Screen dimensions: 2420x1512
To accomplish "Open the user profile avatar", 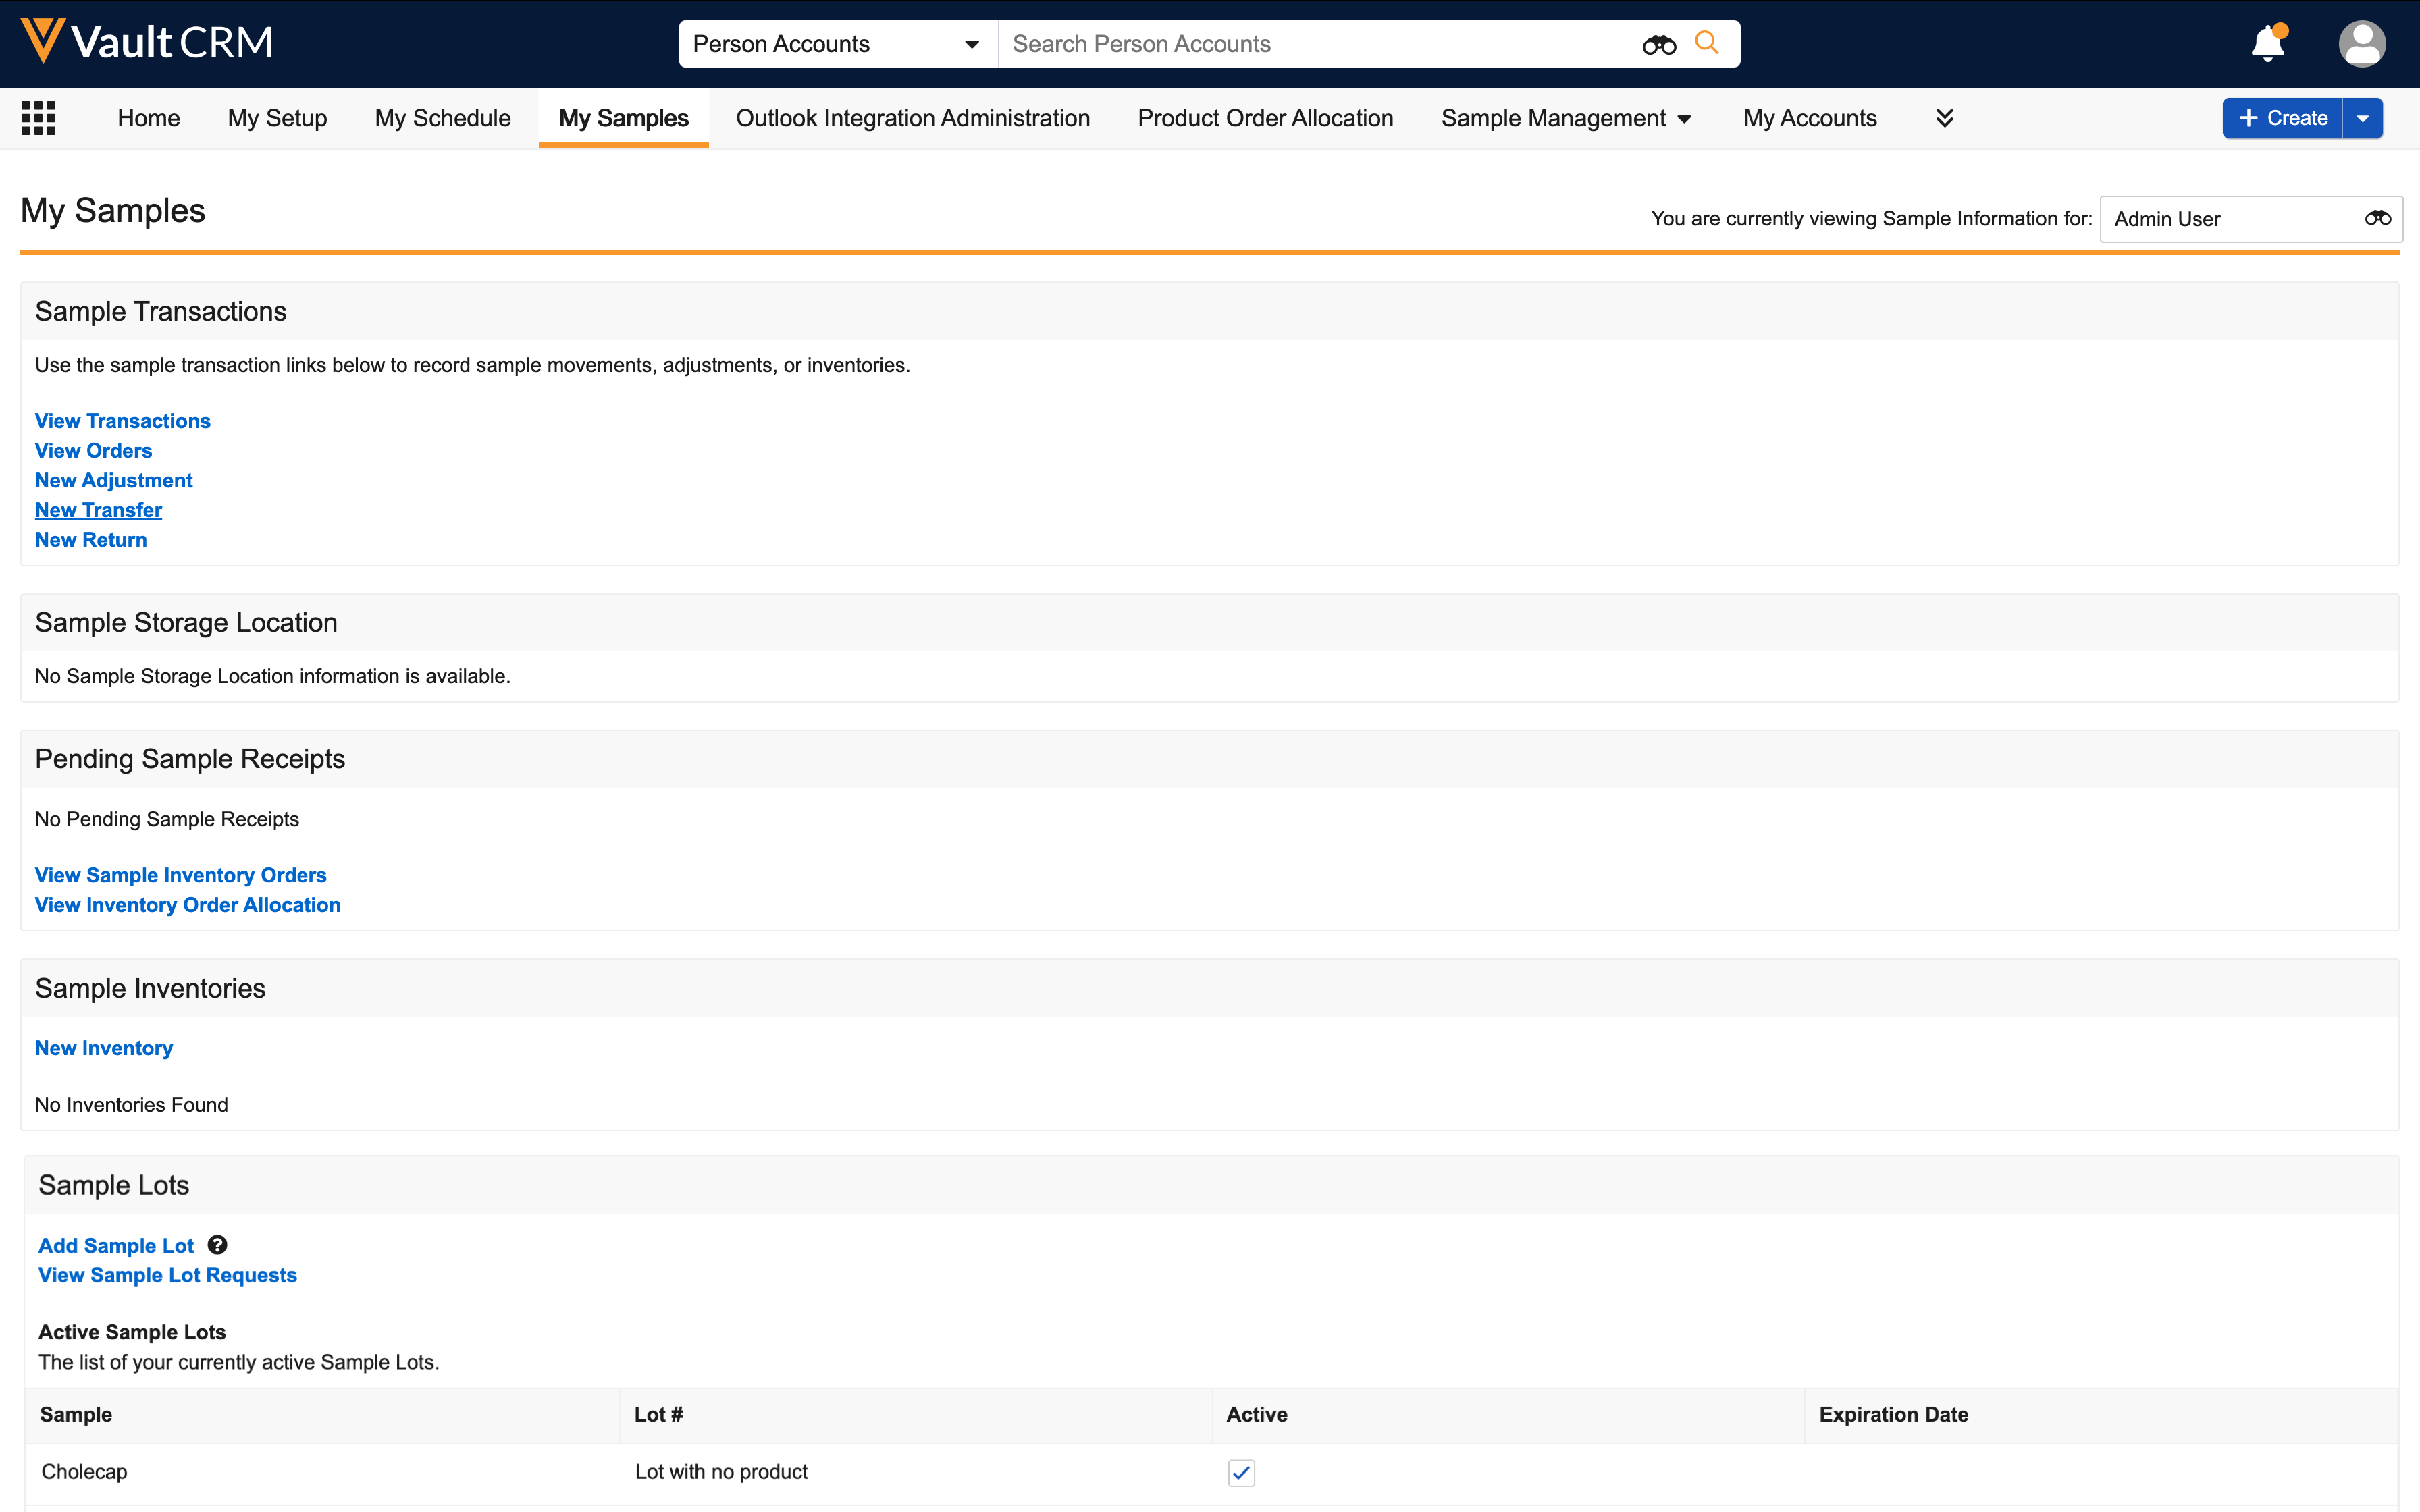I will (x=2361, y=44).
